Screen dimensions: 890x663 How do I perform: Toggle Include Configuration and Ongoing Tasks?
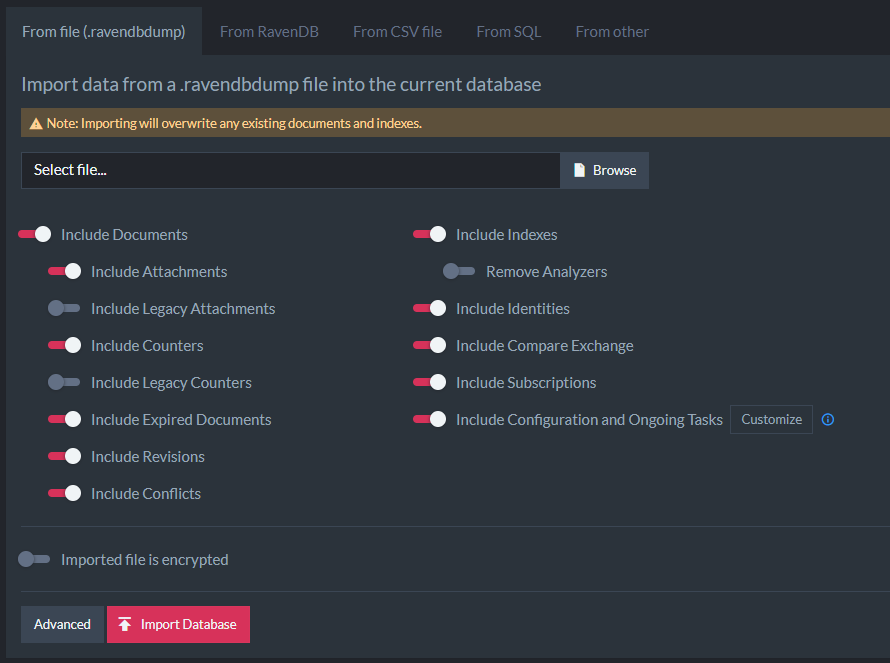click(430, 419)
